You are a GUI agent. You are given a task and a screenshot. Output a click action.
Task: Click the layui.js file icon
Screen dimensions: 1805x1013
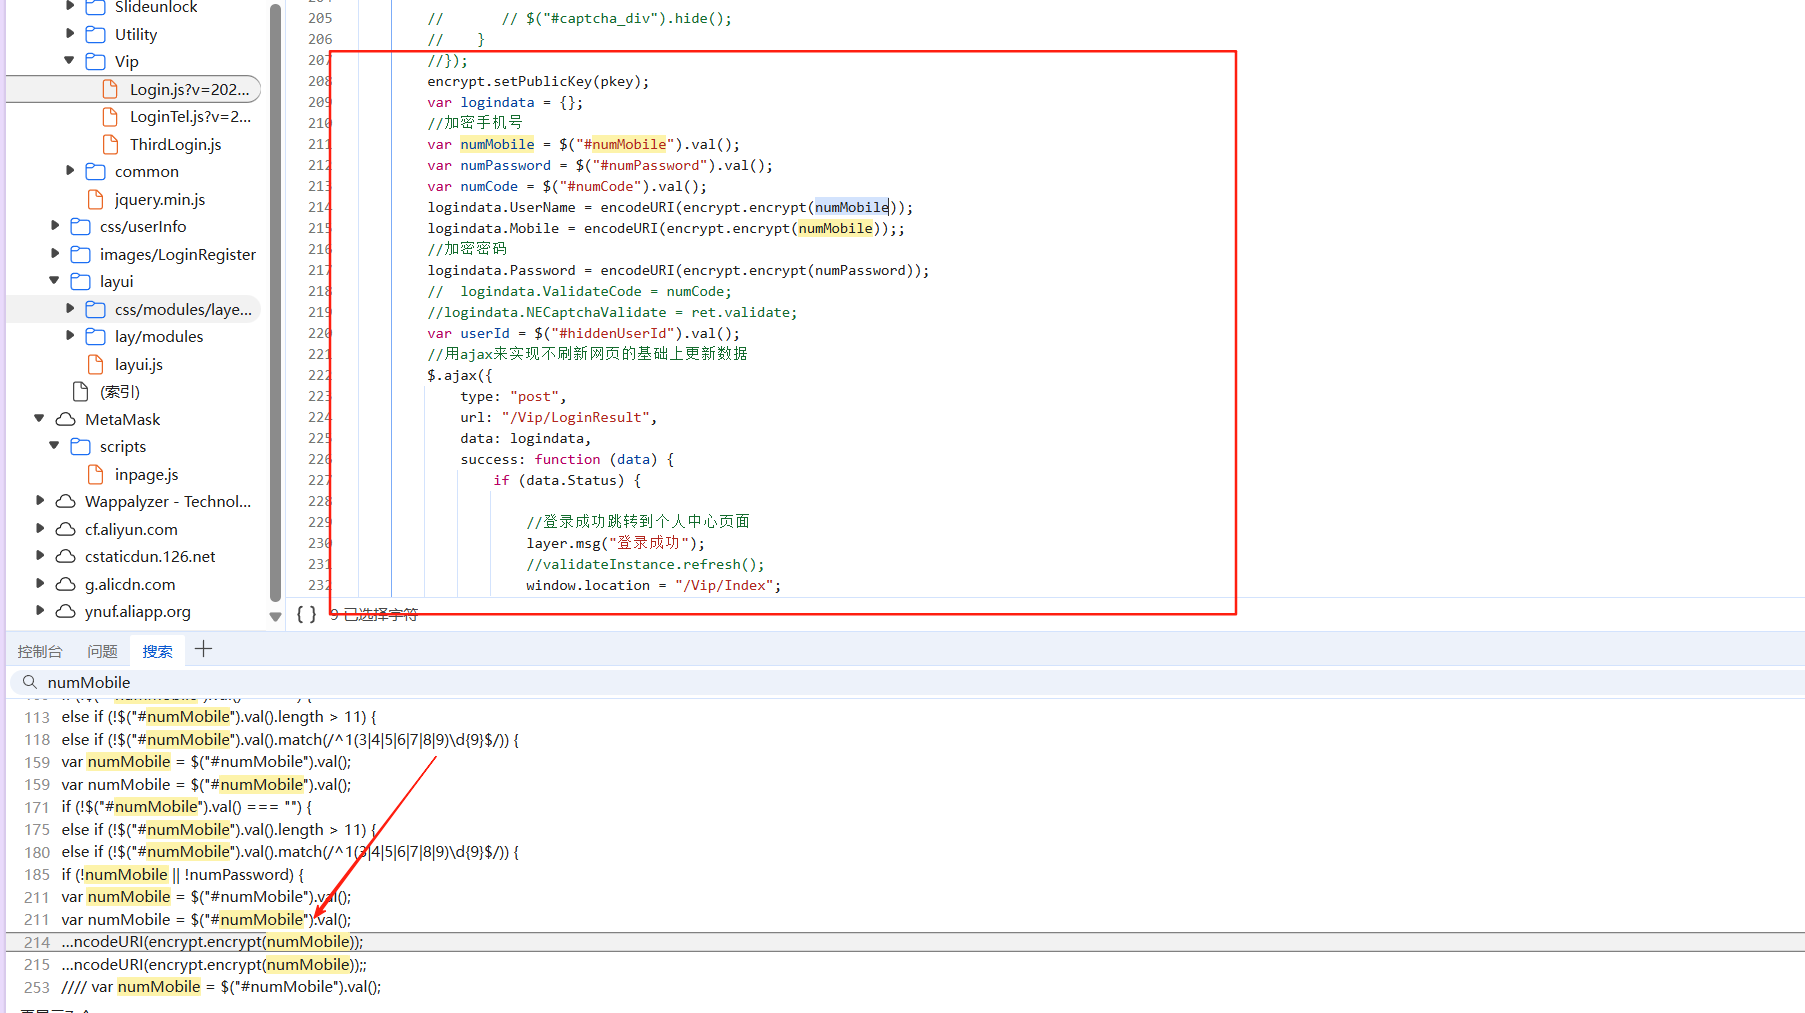pos(96,364)
